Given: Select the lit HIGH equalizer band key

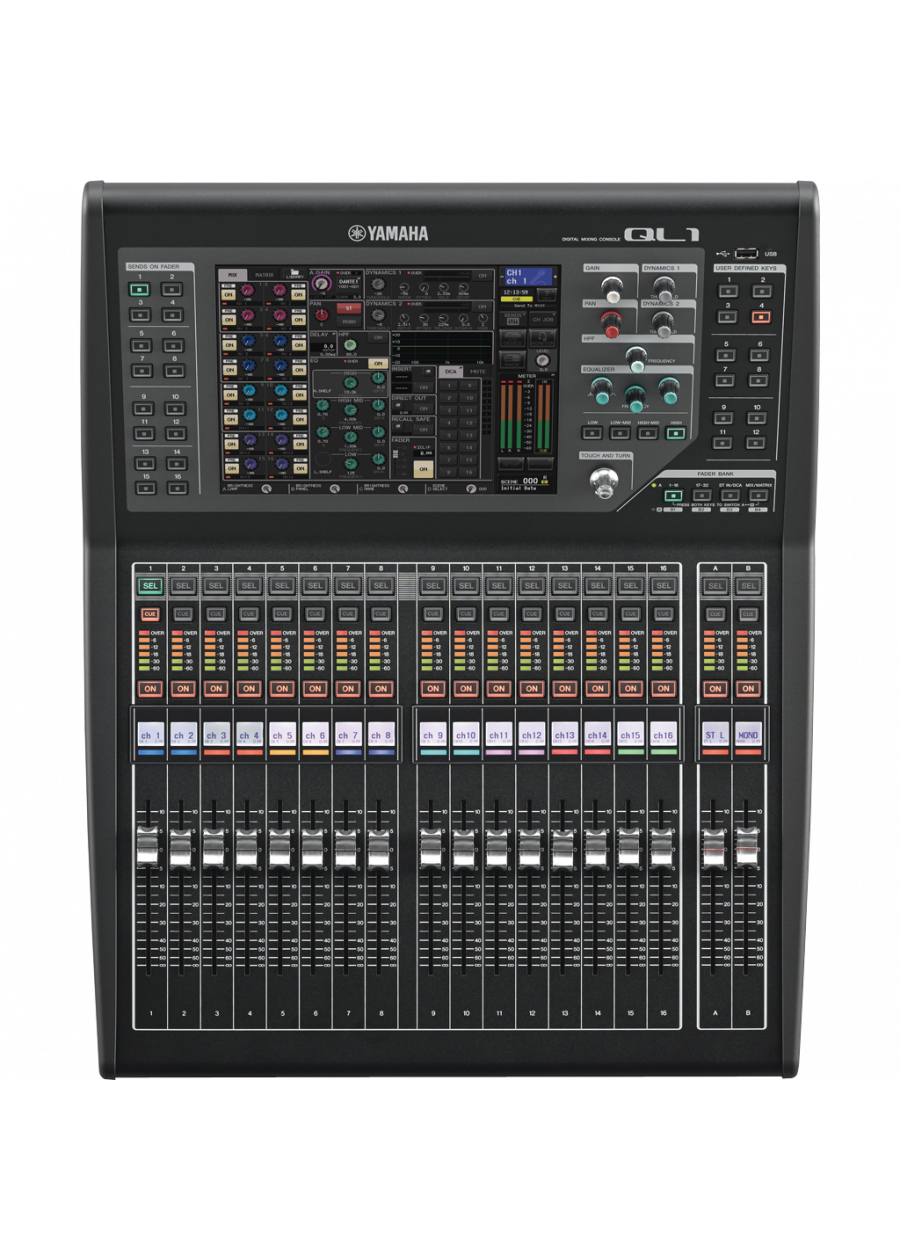Looking at the screenshot, I should (676, 433).
